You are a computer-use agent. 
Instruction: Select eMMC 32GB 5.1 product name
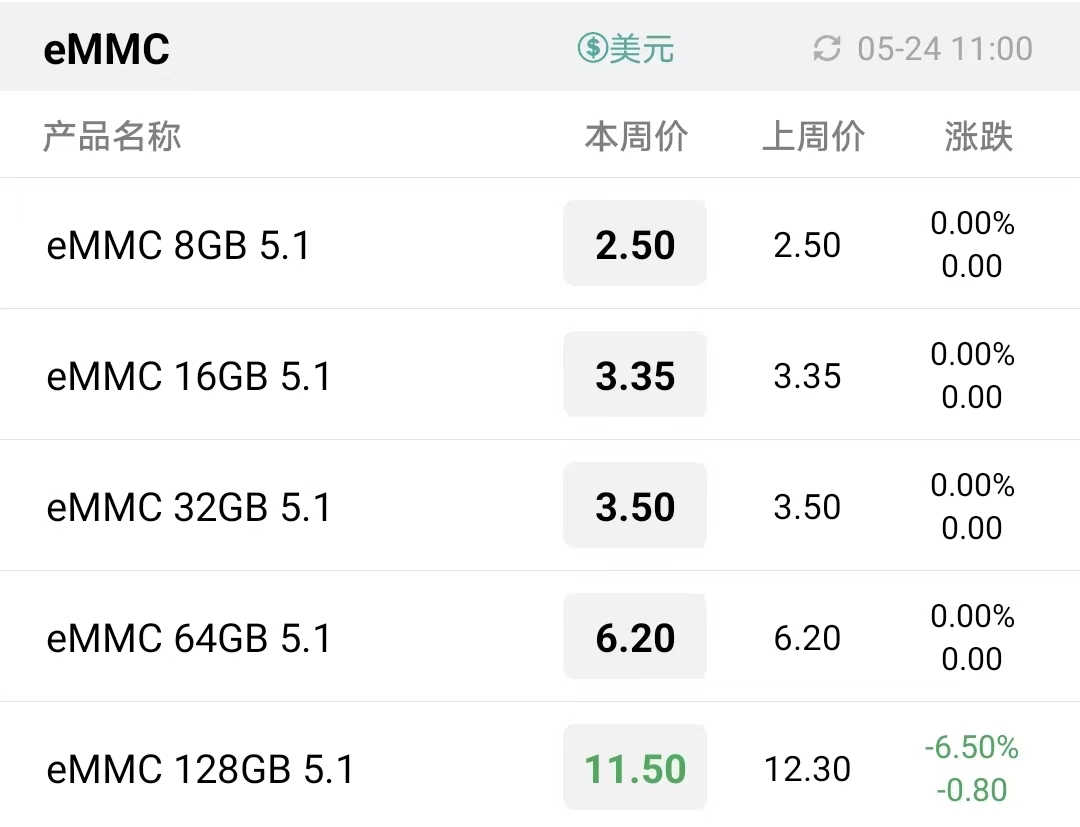[x=189, y=507]
